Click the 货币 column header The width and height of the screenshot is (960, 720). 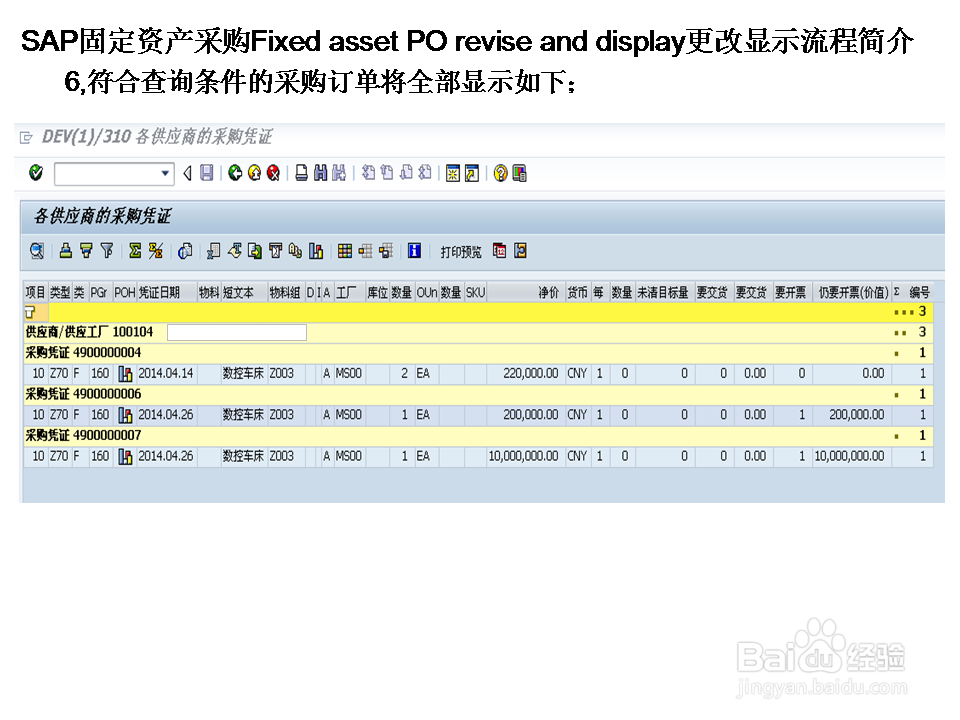pyautogui.click(x=577, y=293)
